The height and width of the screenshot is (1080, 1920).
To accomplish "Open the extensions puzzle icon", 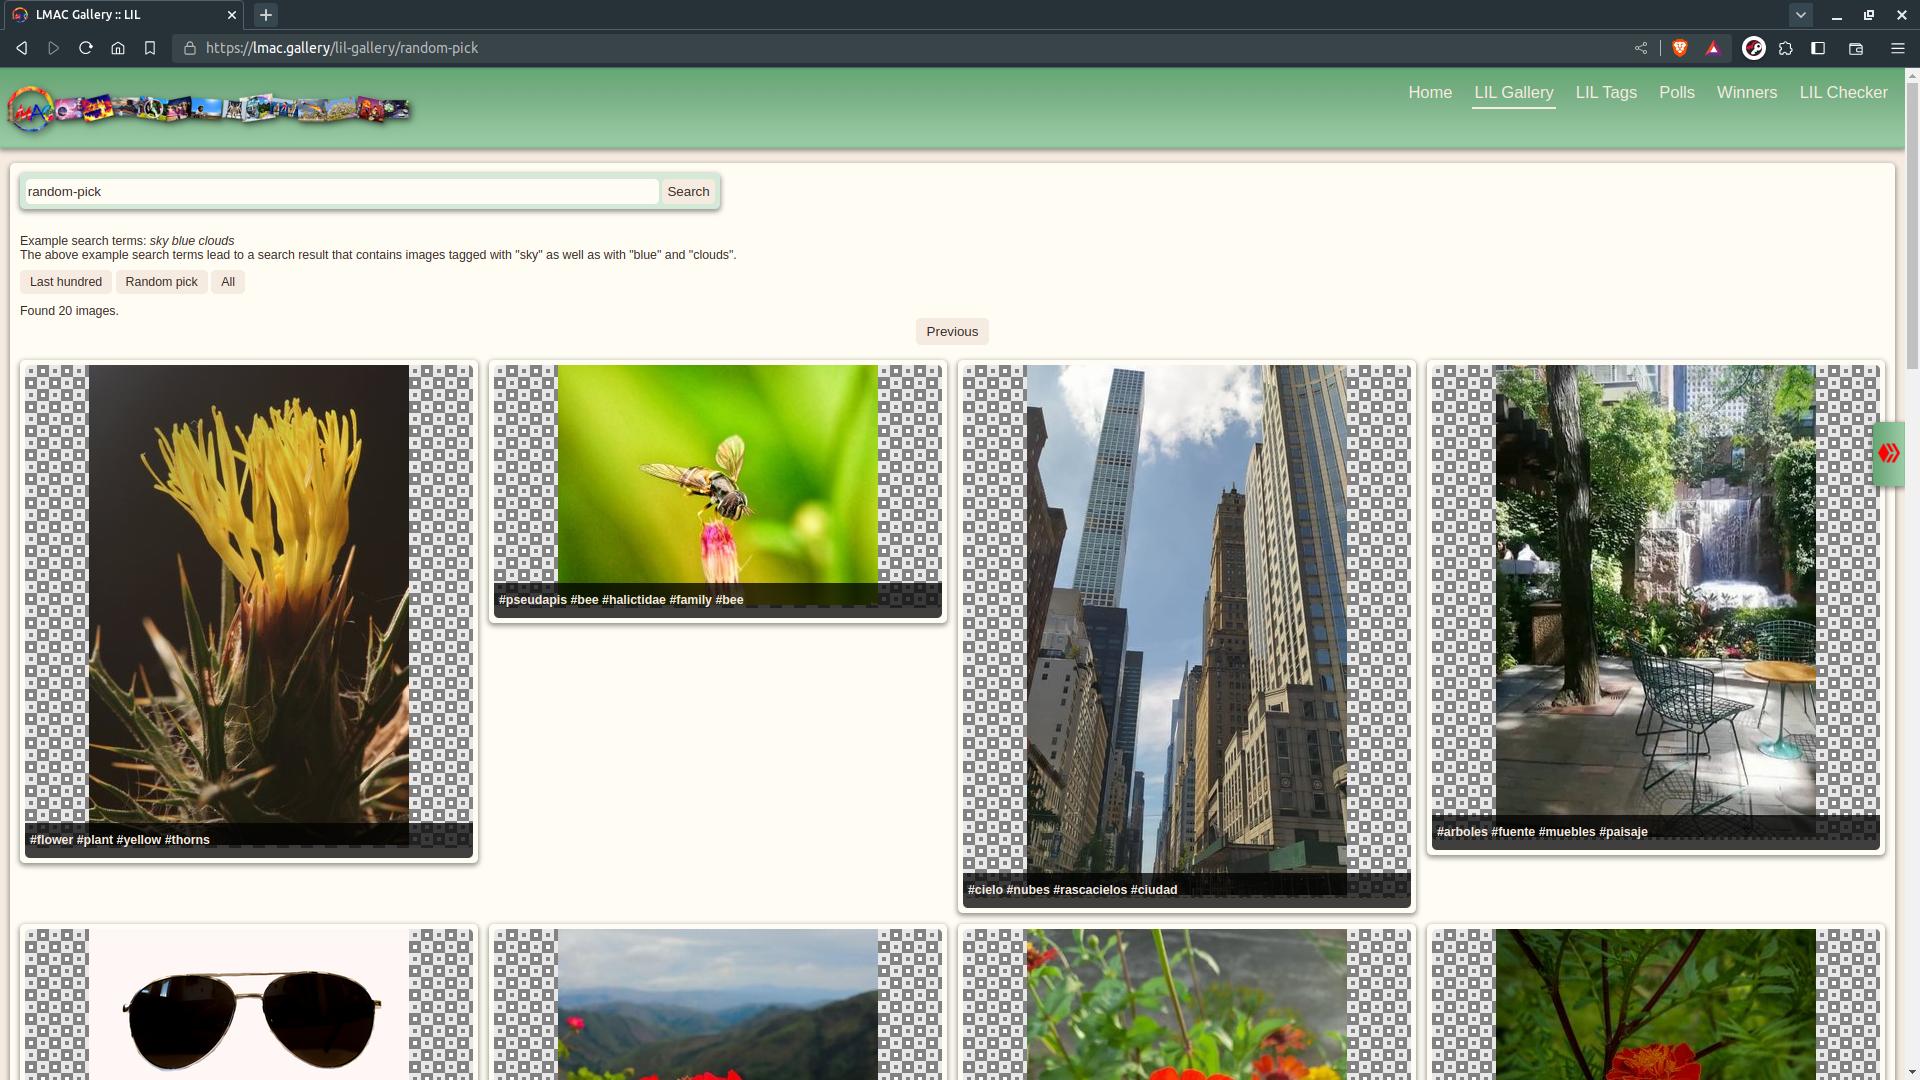I will point(1786,48).
